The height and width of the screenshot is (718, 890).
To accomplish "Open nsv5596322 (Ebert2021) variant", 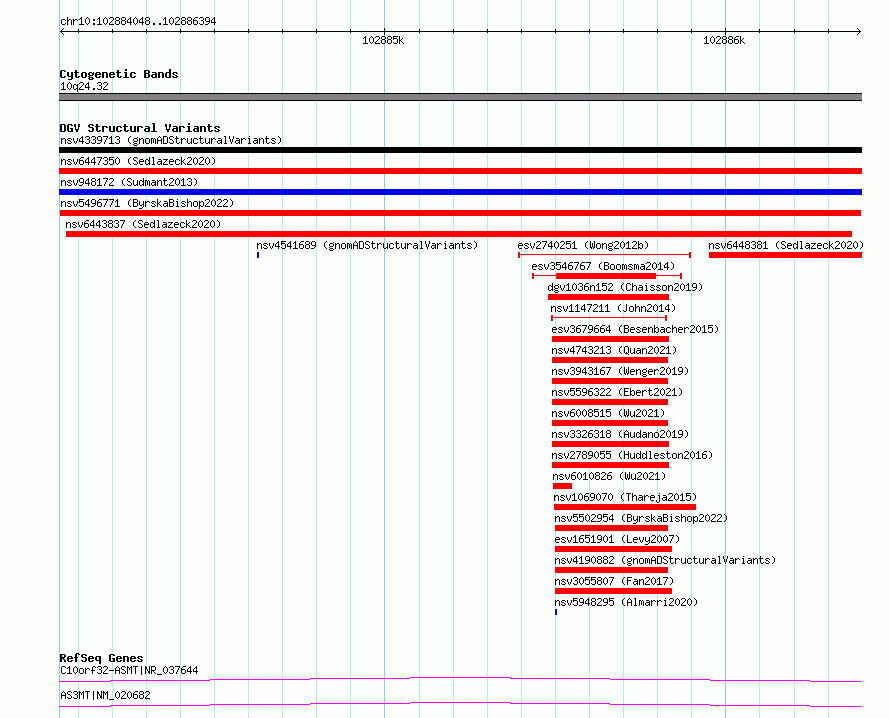I will click(x=617, y=392).
